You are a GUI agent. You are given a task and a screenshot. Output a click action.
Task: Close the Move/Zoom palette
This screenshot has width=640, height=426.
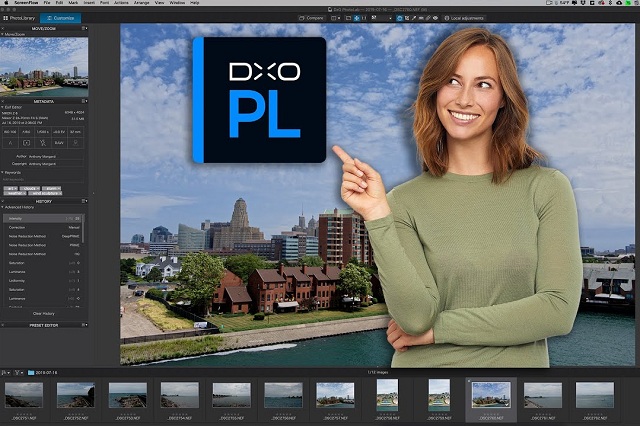[2, 29]
